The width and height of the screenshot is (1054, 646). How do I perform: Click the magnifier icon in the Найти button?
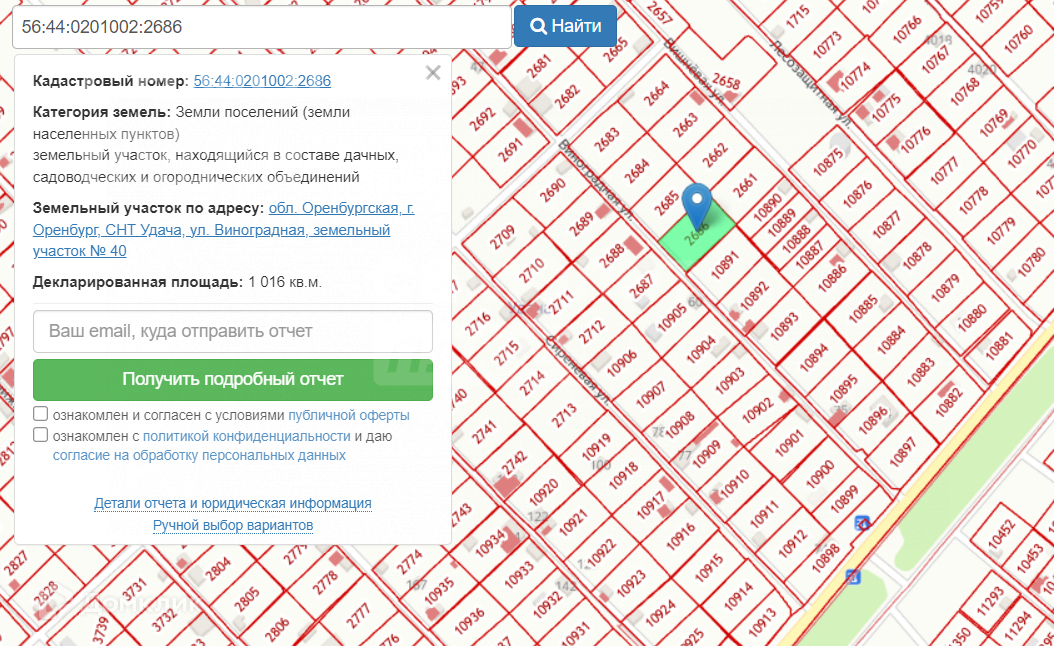(x=538, y=26)
